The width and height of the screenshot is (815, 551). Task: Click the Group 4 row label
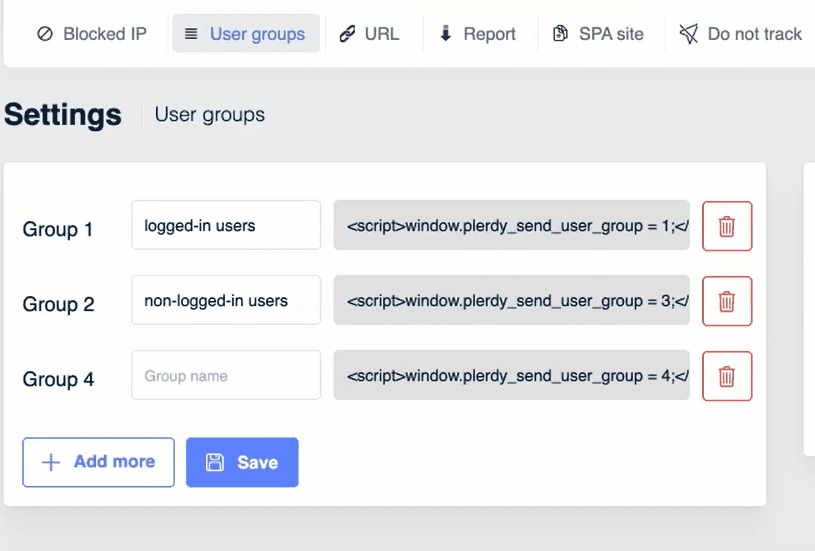tap(59, 380)
